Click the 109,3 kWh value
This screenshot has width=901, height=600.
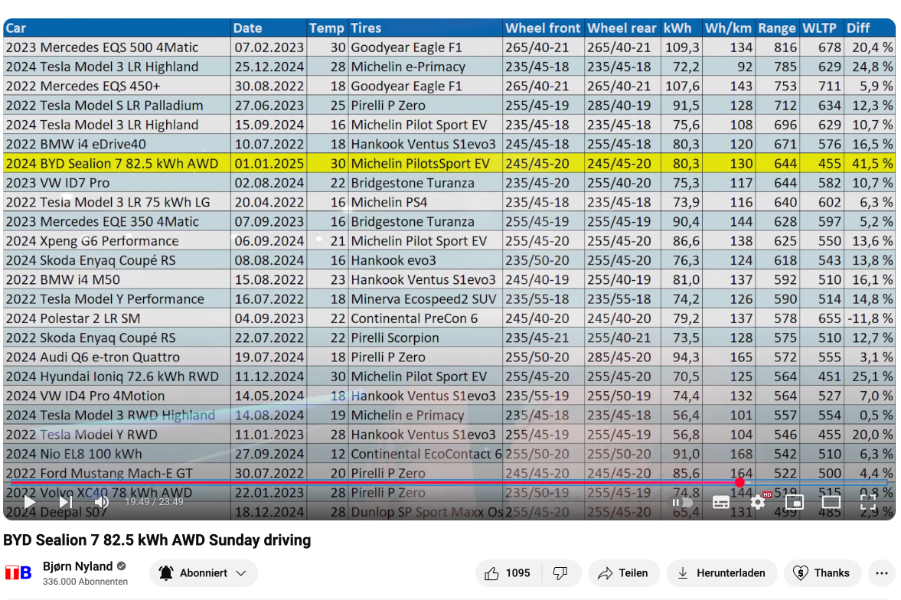point(682,48)
